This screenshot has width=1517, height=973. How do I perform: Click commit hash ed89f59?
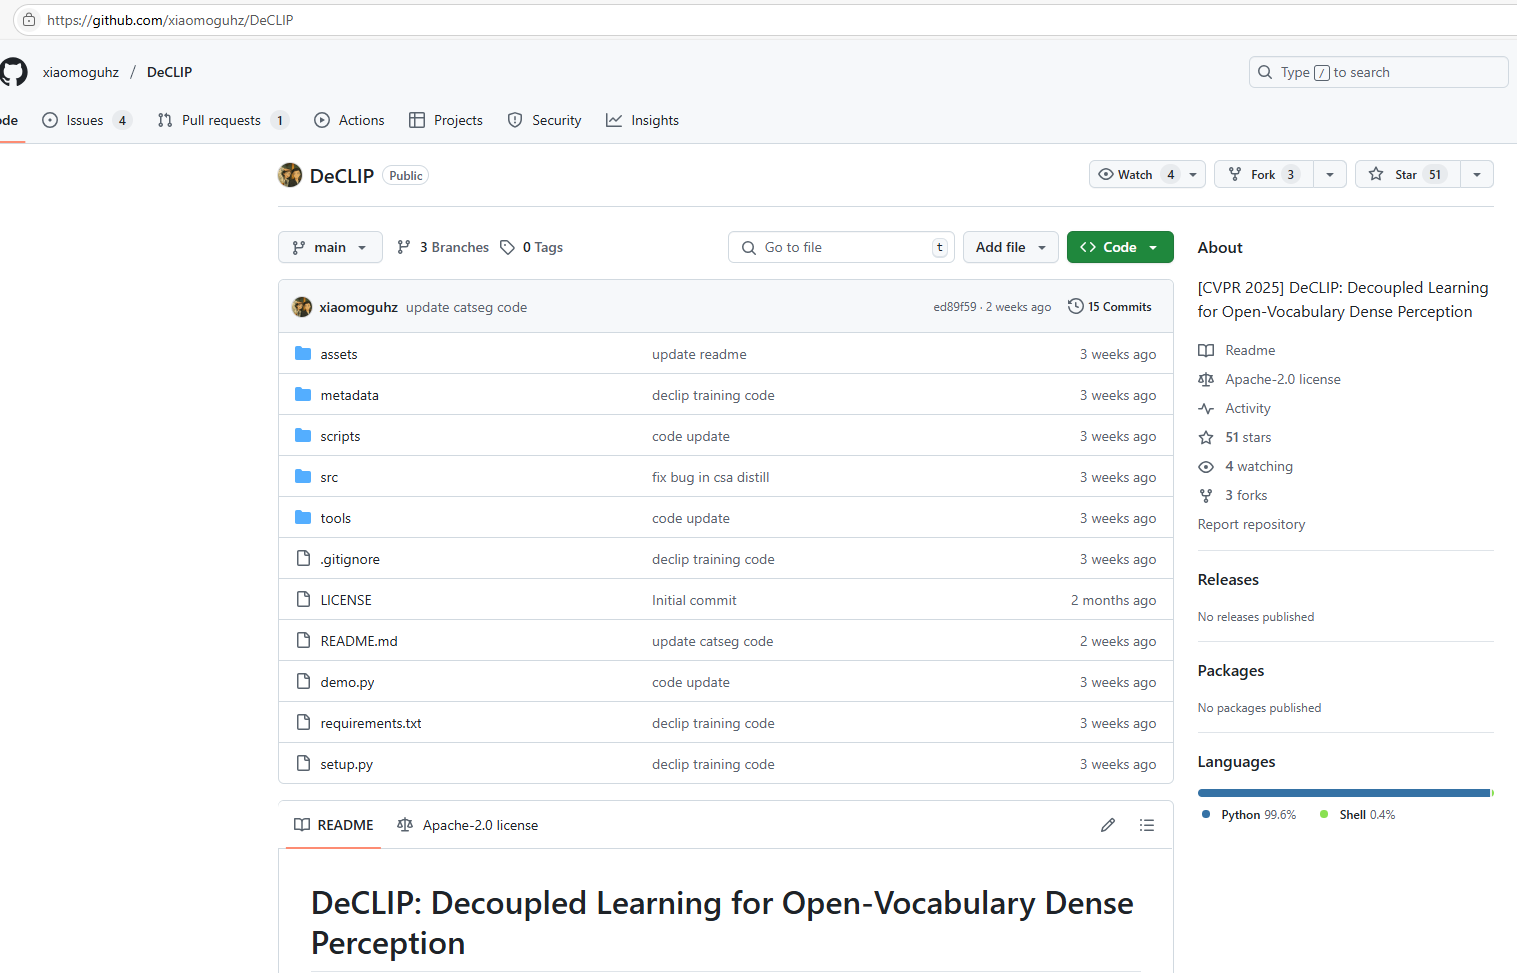(x=954, y=307)
